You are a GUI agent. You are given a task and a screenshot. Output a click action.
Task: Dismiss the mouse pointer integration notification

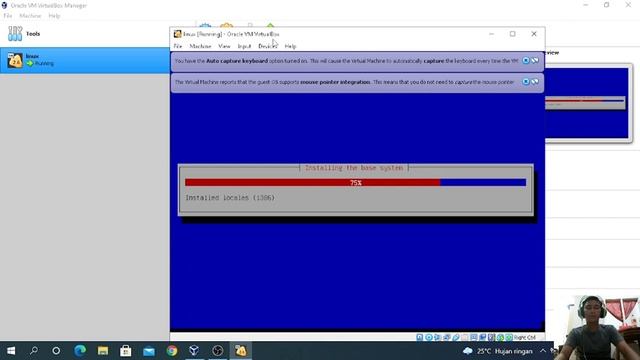[526, 82]
